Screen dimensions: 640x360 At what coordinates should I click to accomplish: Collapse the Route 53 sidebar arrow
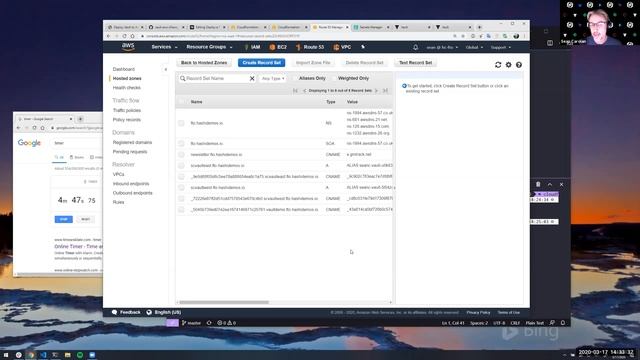point(166,69)
